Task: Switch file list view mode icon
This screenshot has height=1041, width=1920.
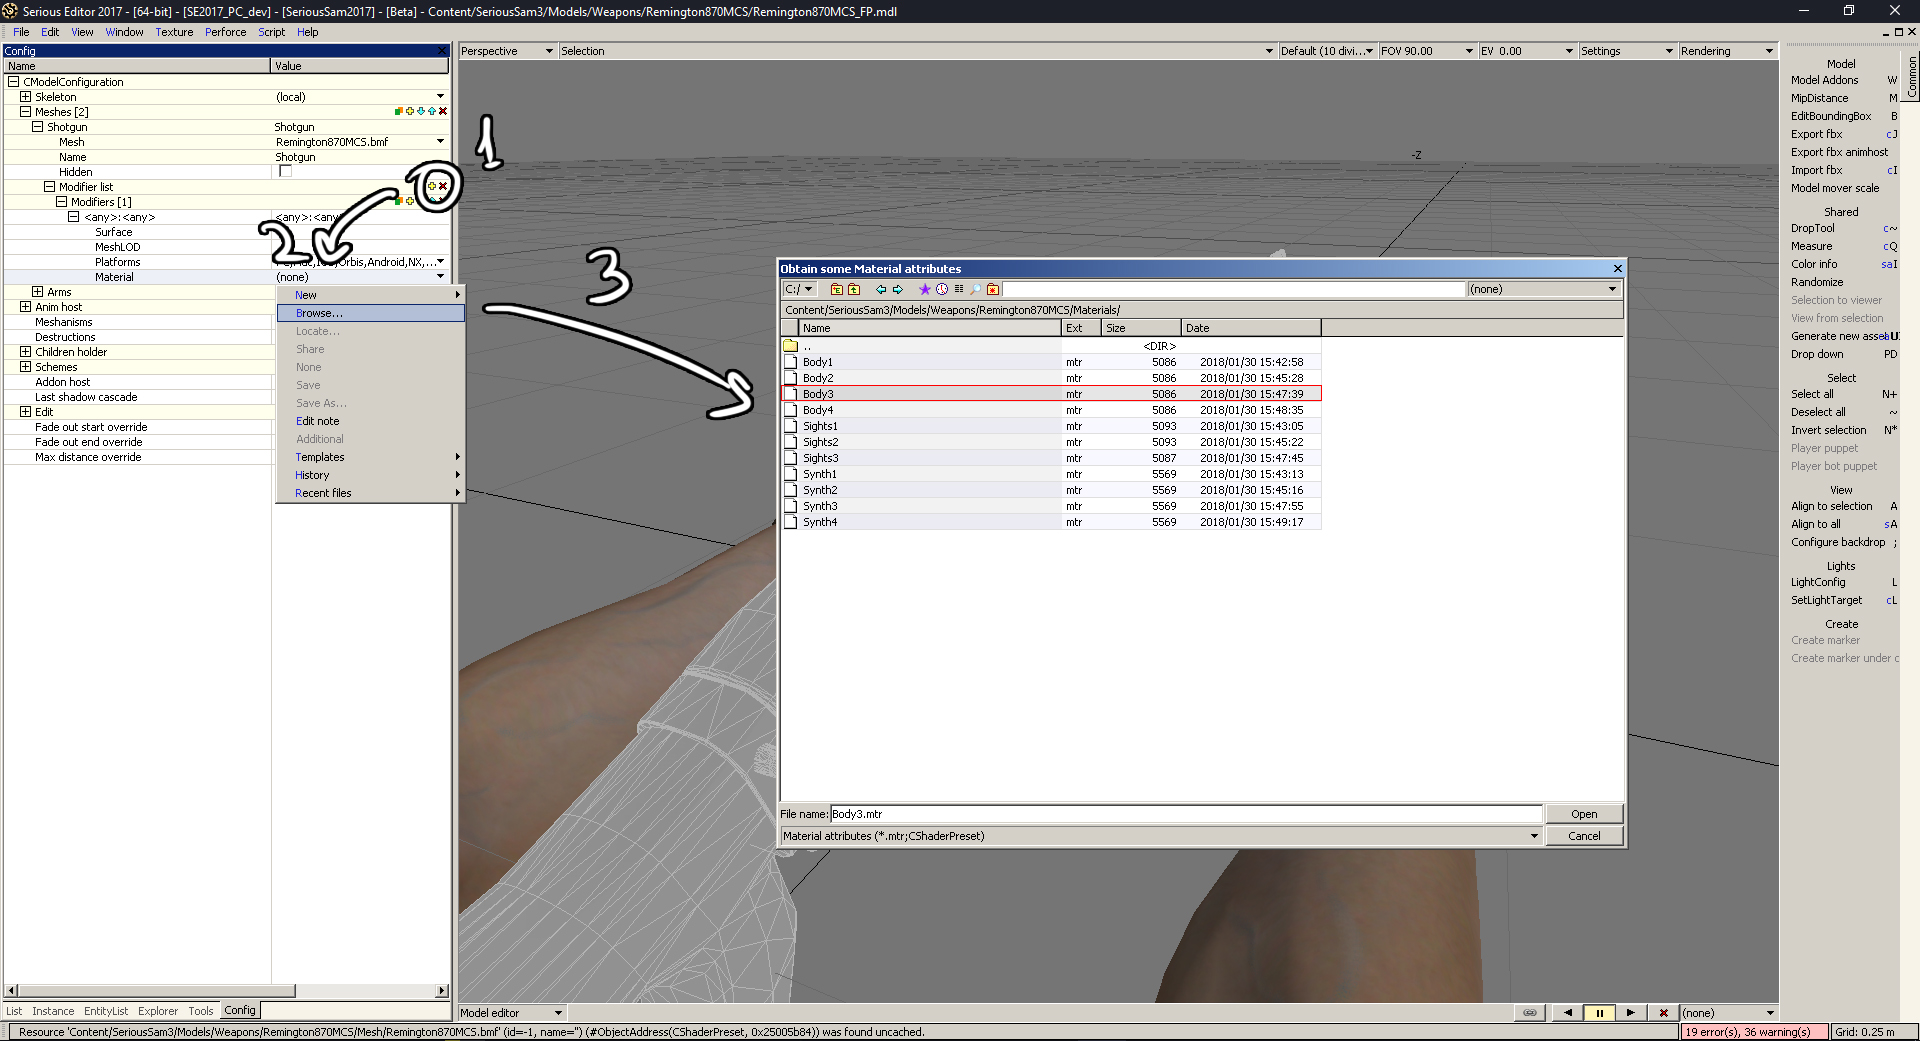Action: [x=959, y=289]
